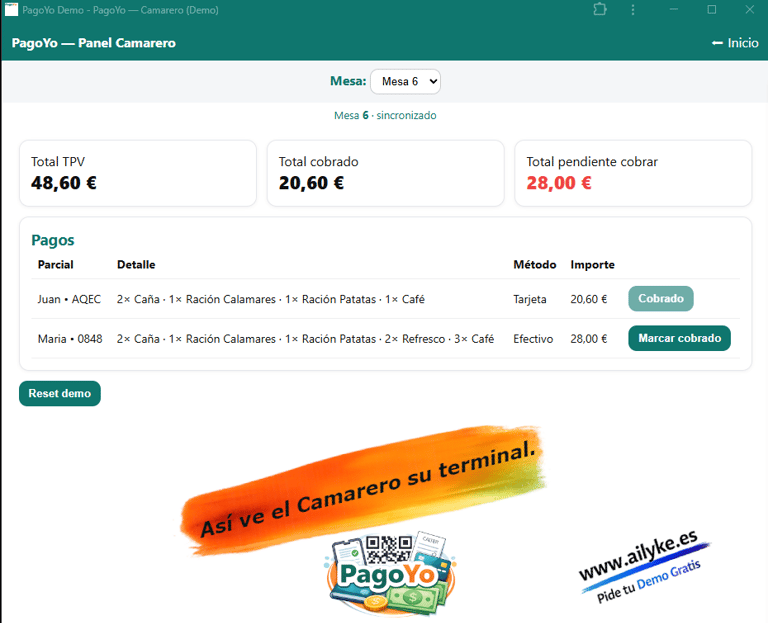Image resolution: width=768 pixels, height=623 pixels.
Task: Click the Detalle column header
Action: (x=136, y=265)
